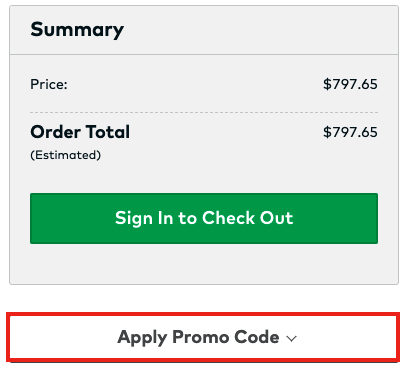The width and height of the screenshot is (406, 366).
Task: Click the Price label
Action: pos(49,84)
